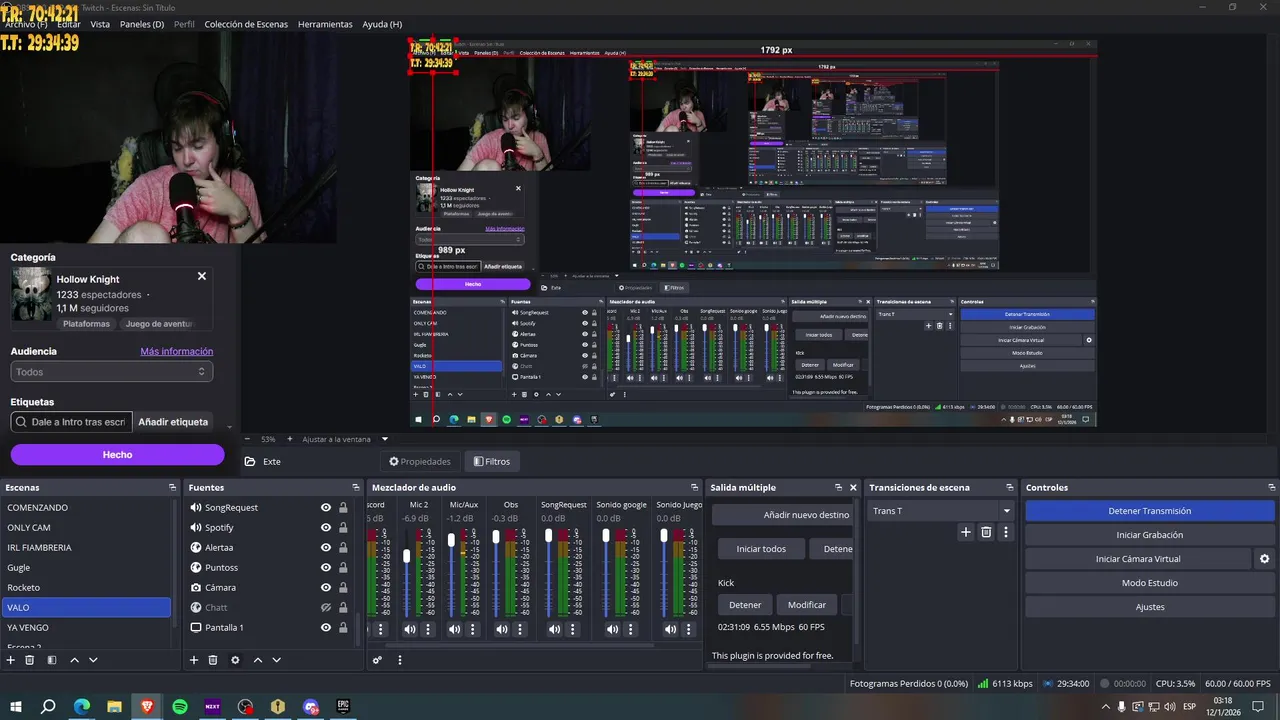Click Iniciar Cámara Virtual button
The height and width of the screenshot is (720, 1280).
(1138, 559)
